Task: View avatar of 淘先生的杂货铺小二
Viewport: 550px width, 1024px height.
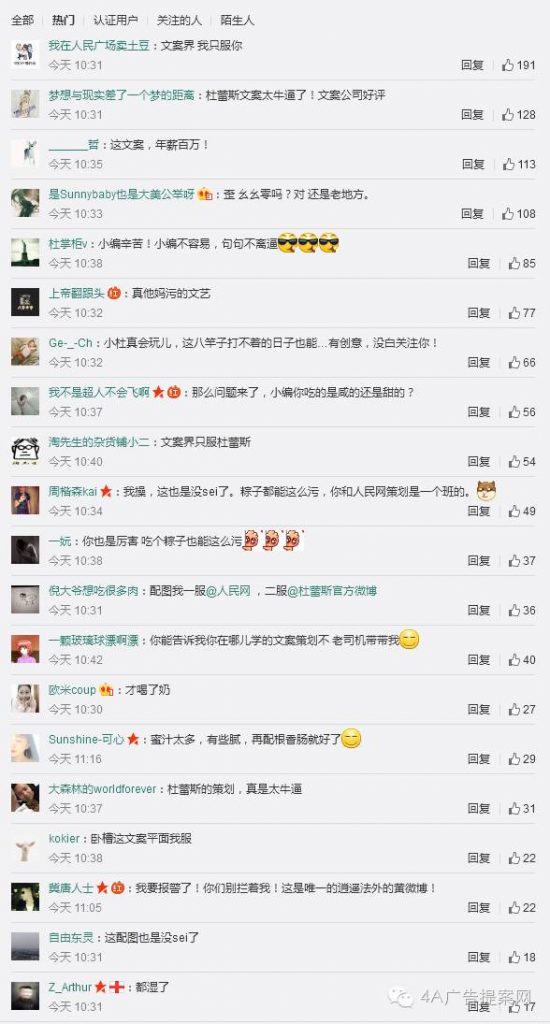Action: click(x=25, y=451)
